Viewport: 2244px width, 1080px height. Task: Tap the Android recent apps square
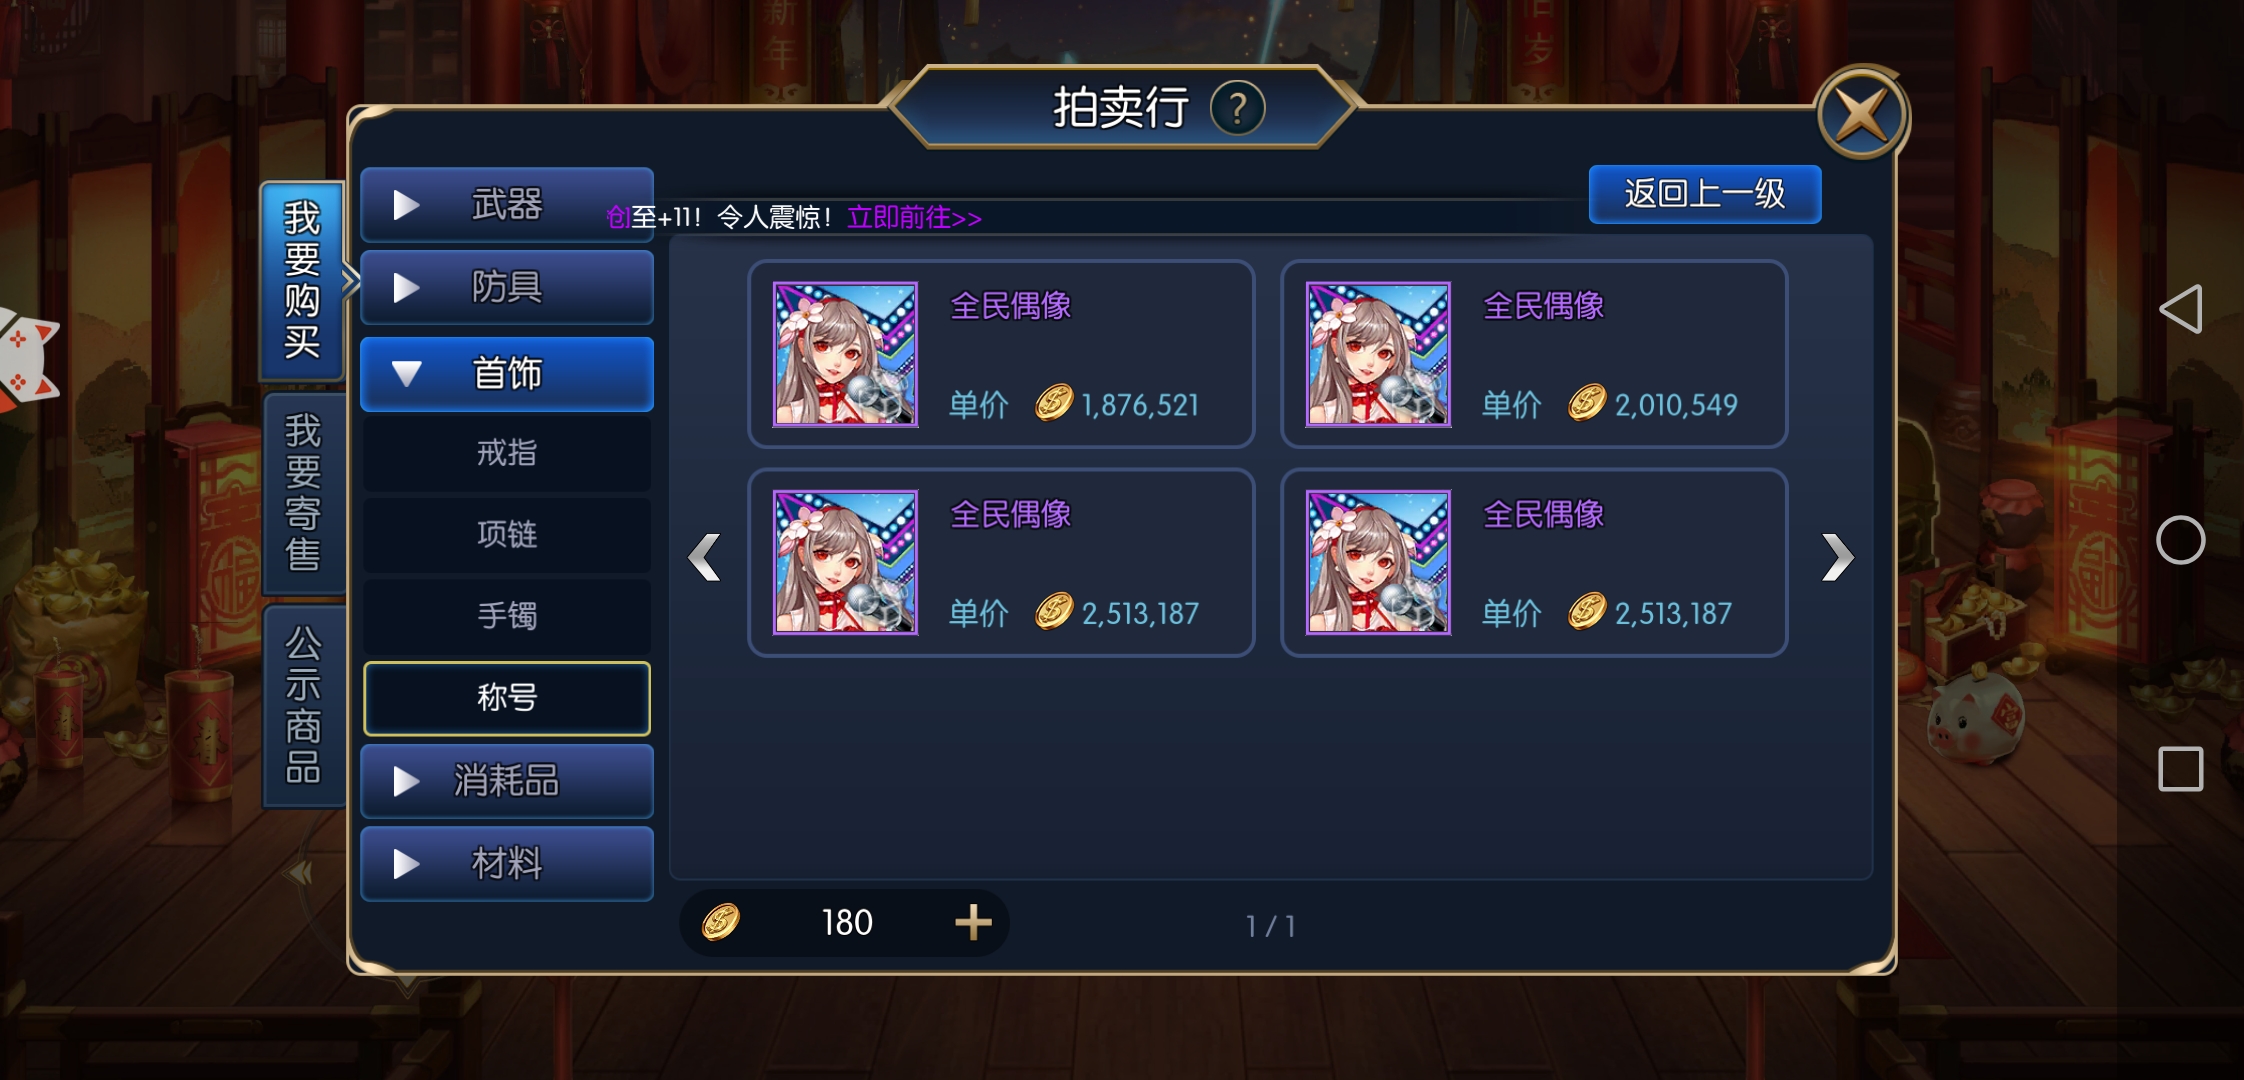(2181, 769)
